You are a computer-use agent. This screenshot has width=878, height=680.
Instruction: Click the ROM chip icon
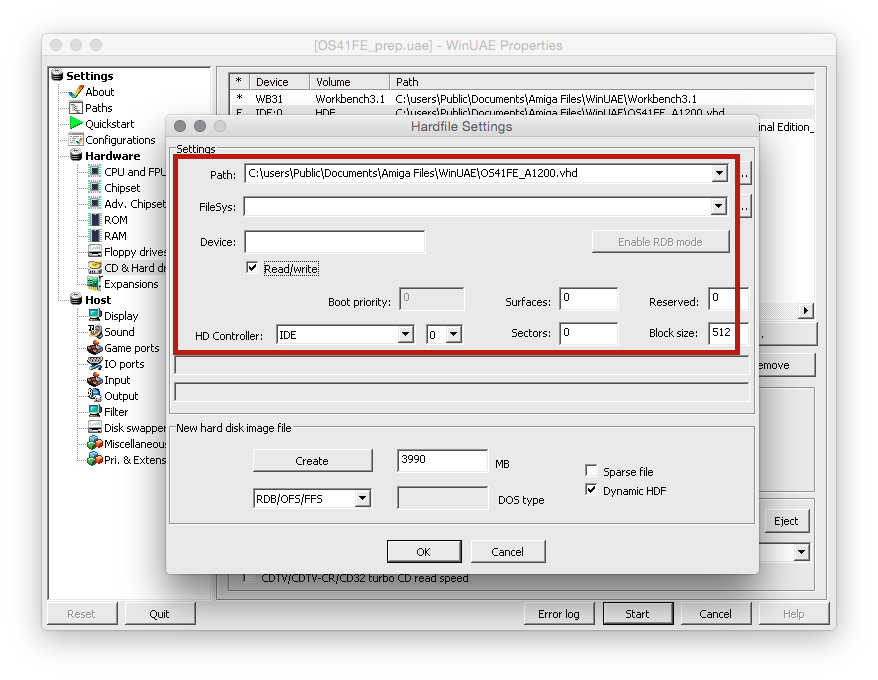pyautogui.click(x=95, y=220)
